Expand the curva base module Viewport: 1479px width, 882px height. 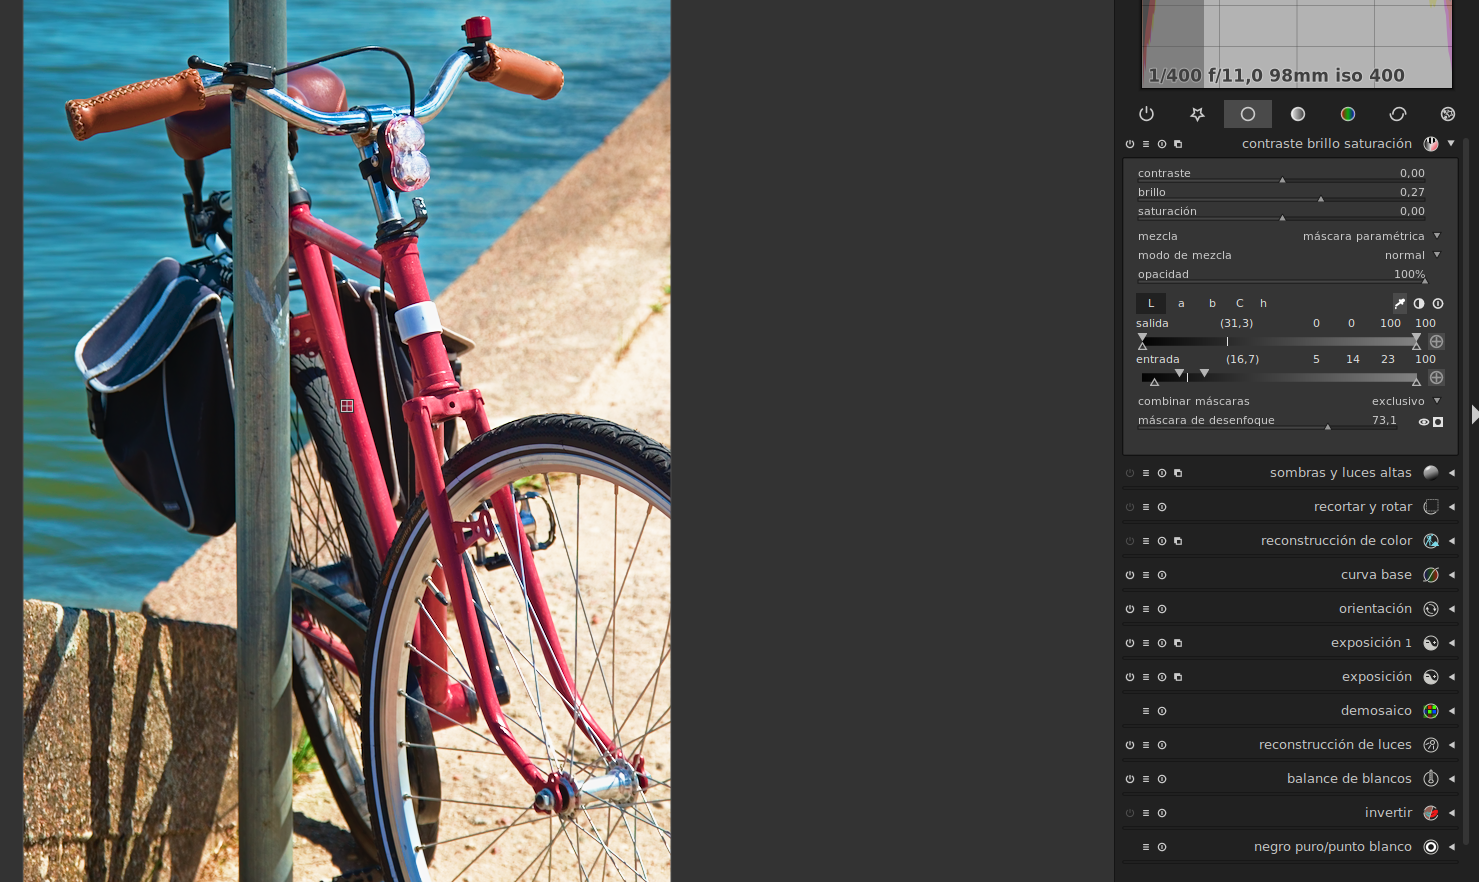point(1451,575)
